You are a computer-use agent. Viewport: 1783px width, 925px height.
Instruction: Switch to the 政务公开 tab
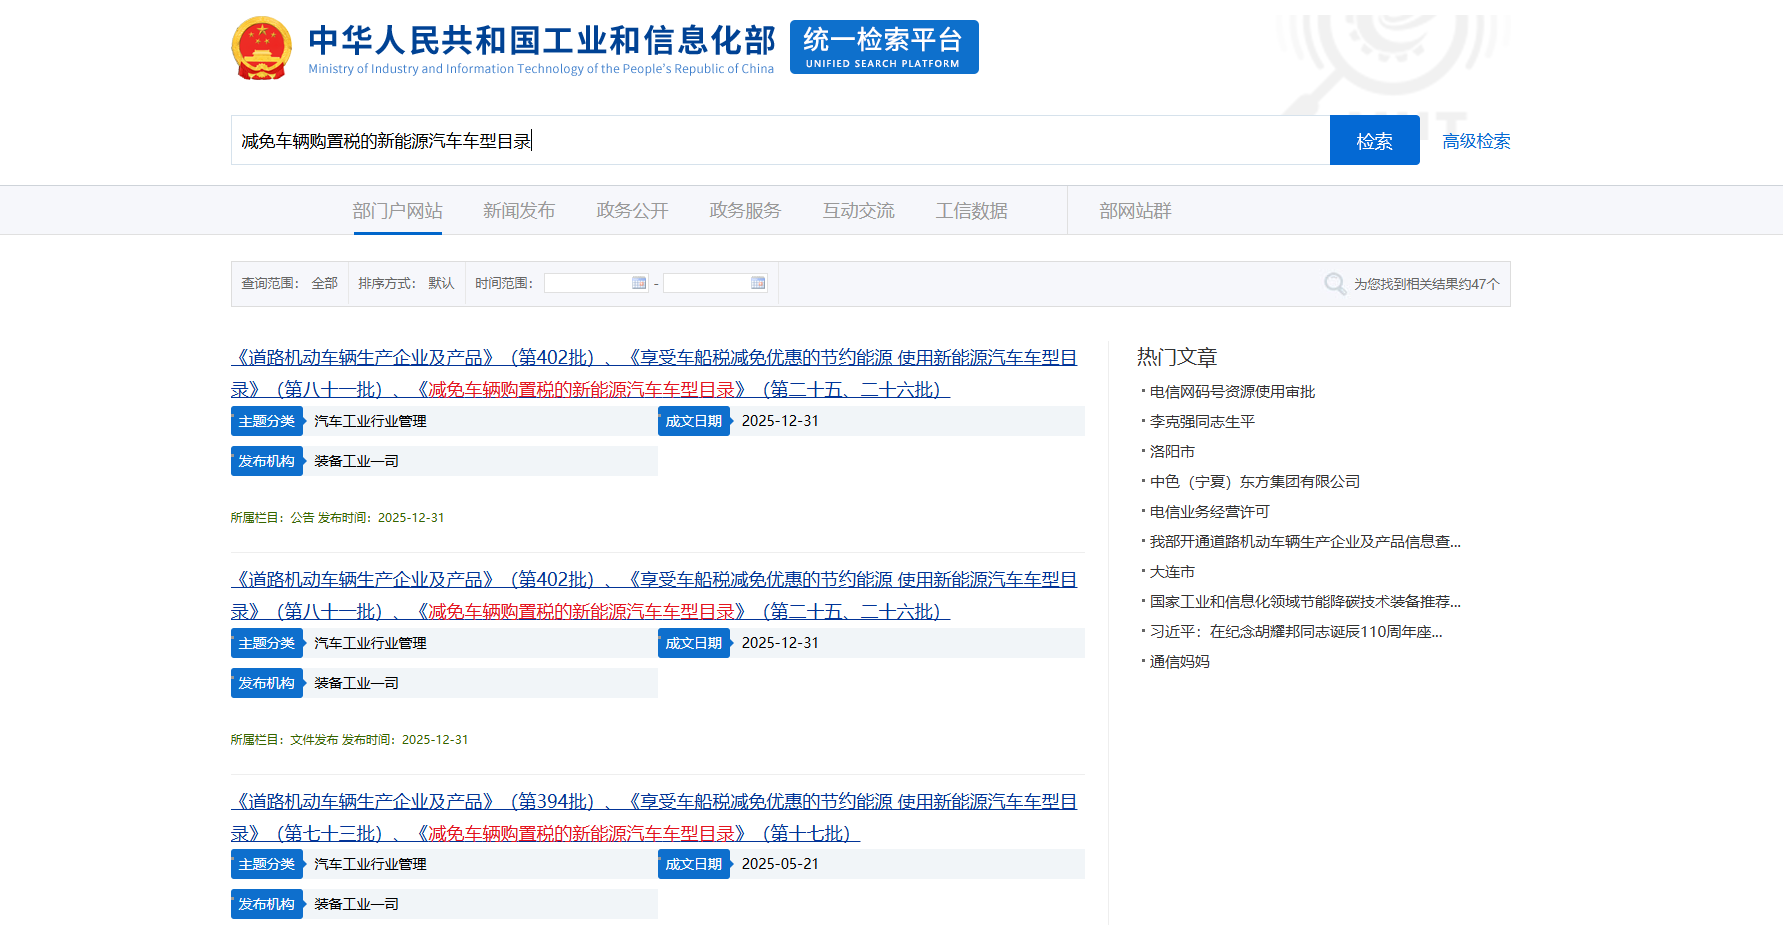pos(632,211)
